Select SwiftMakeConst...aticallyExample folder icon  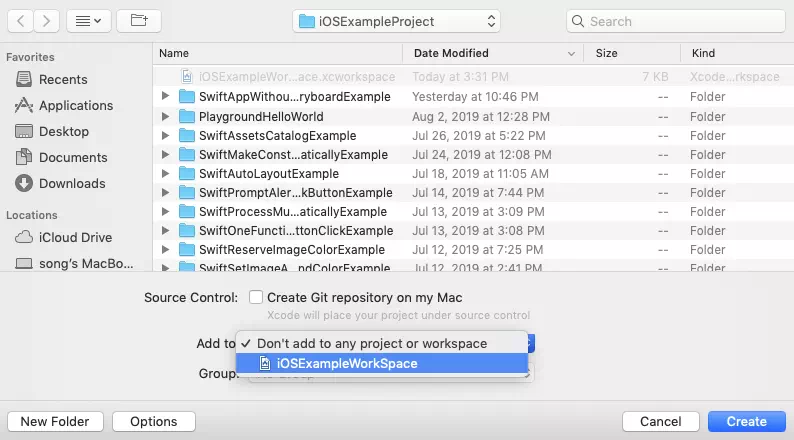(187, 154)
